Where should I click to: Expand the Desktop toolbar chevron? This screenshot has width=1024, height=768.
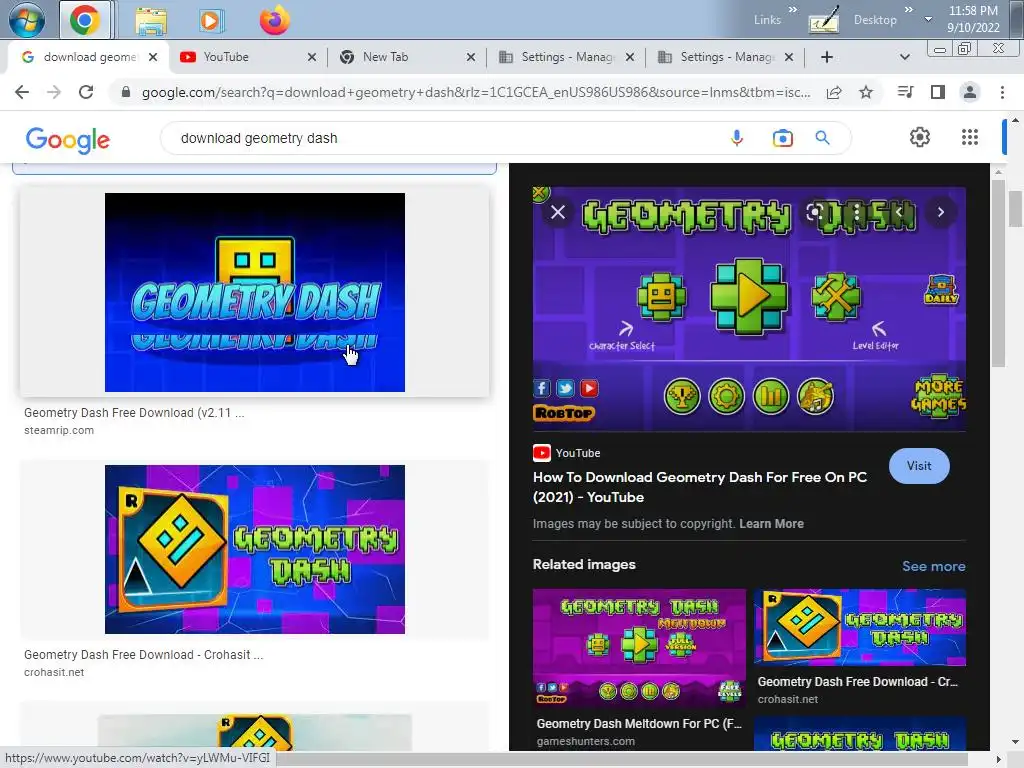click(x=908, y=10)
